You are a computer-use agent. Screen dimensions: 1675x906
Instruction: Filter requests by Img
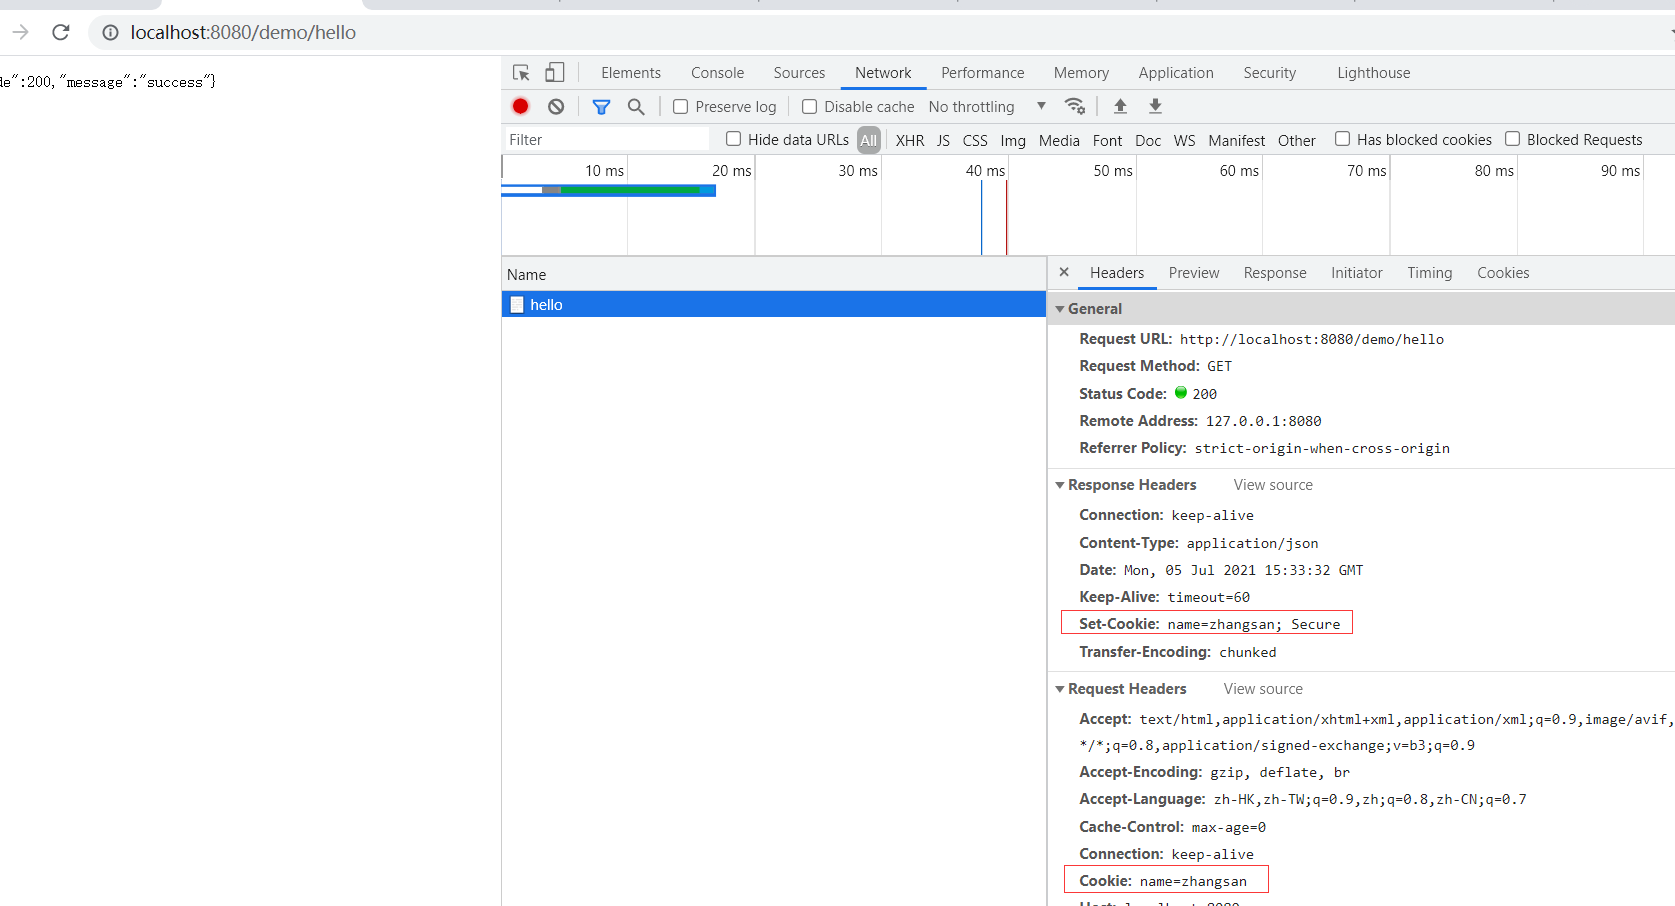pos(1013,141)
